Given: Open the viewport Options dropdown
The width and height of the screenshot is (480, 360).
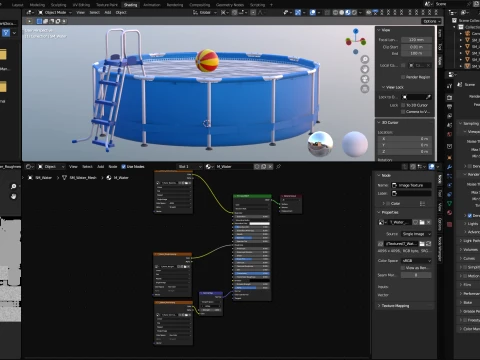Looking at the screenshot, I should pyautogui.click(x=432, y=21).
